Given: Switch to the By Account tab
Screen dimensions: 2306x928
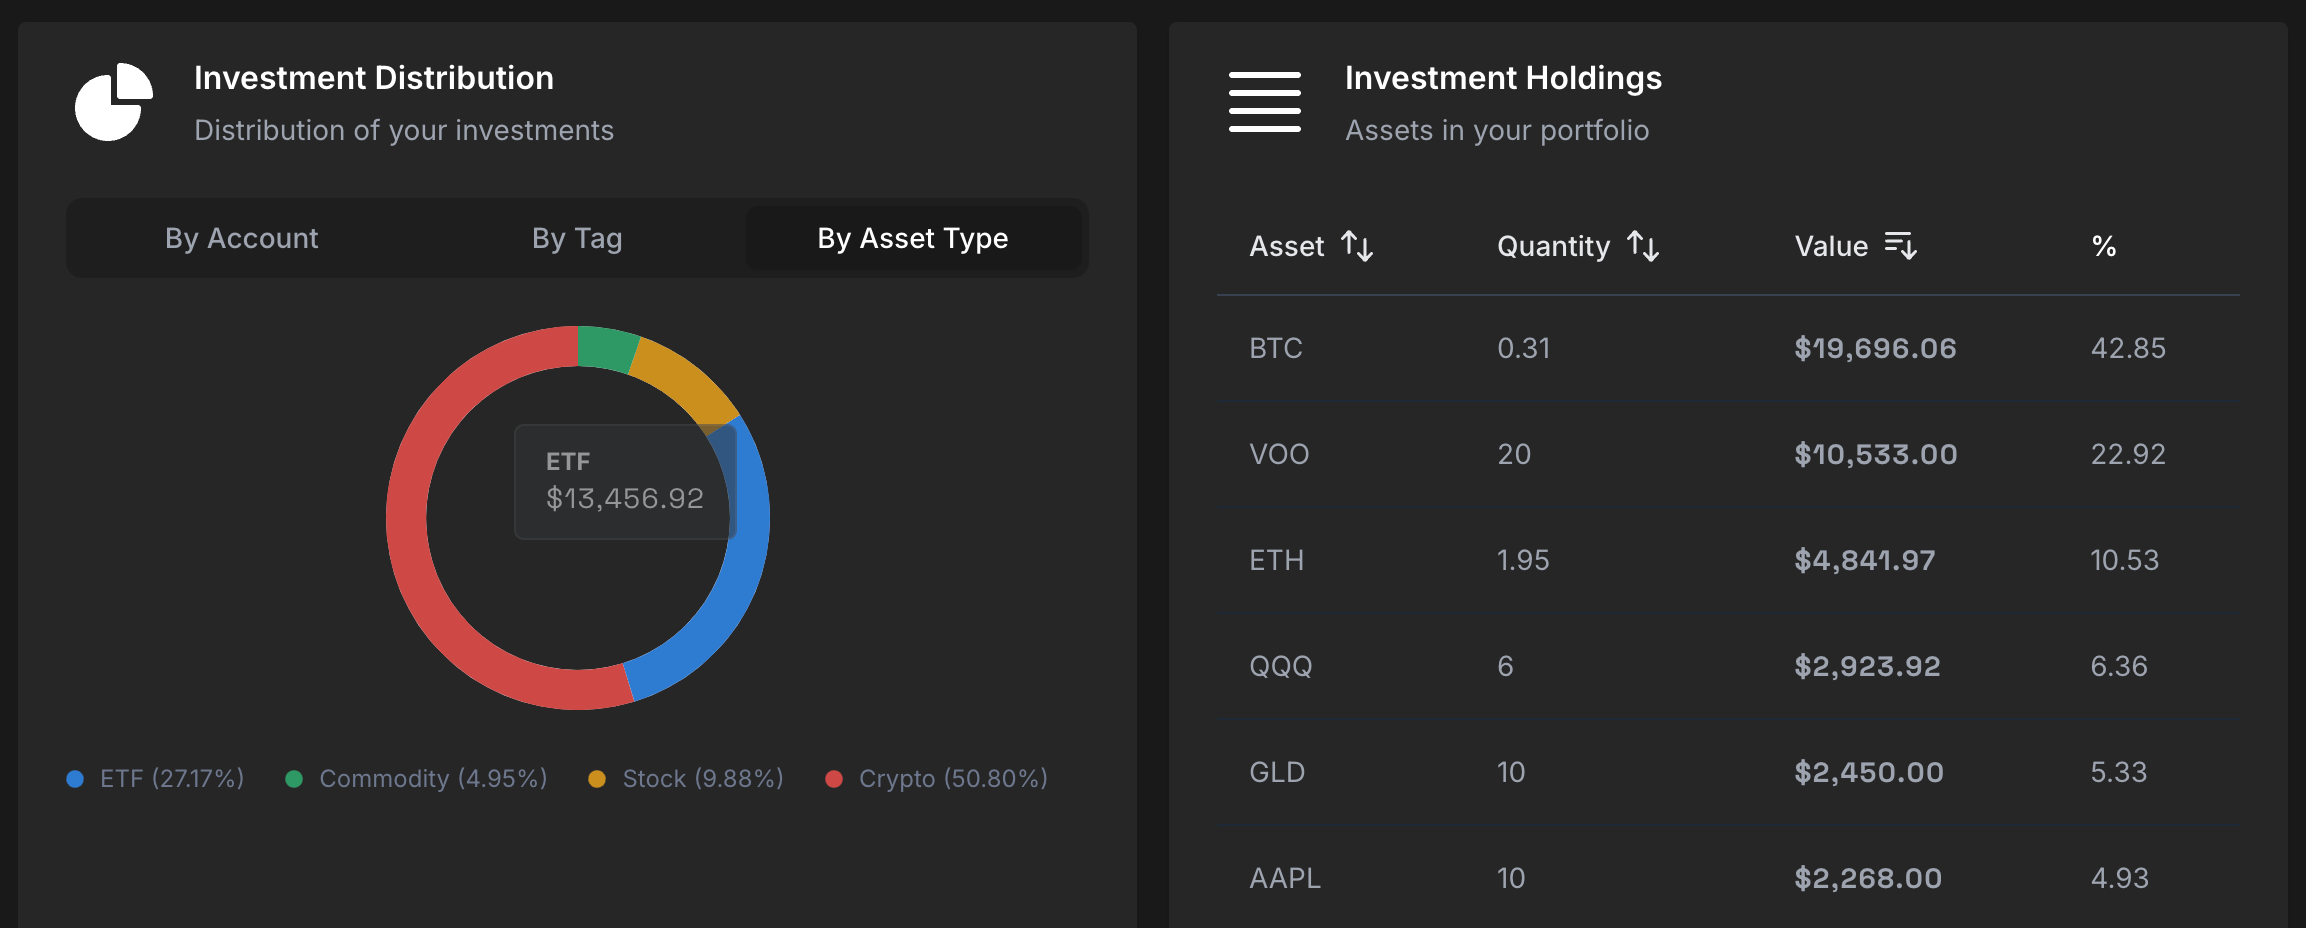Looking at the screenshot, I should (x=241, y=238).
